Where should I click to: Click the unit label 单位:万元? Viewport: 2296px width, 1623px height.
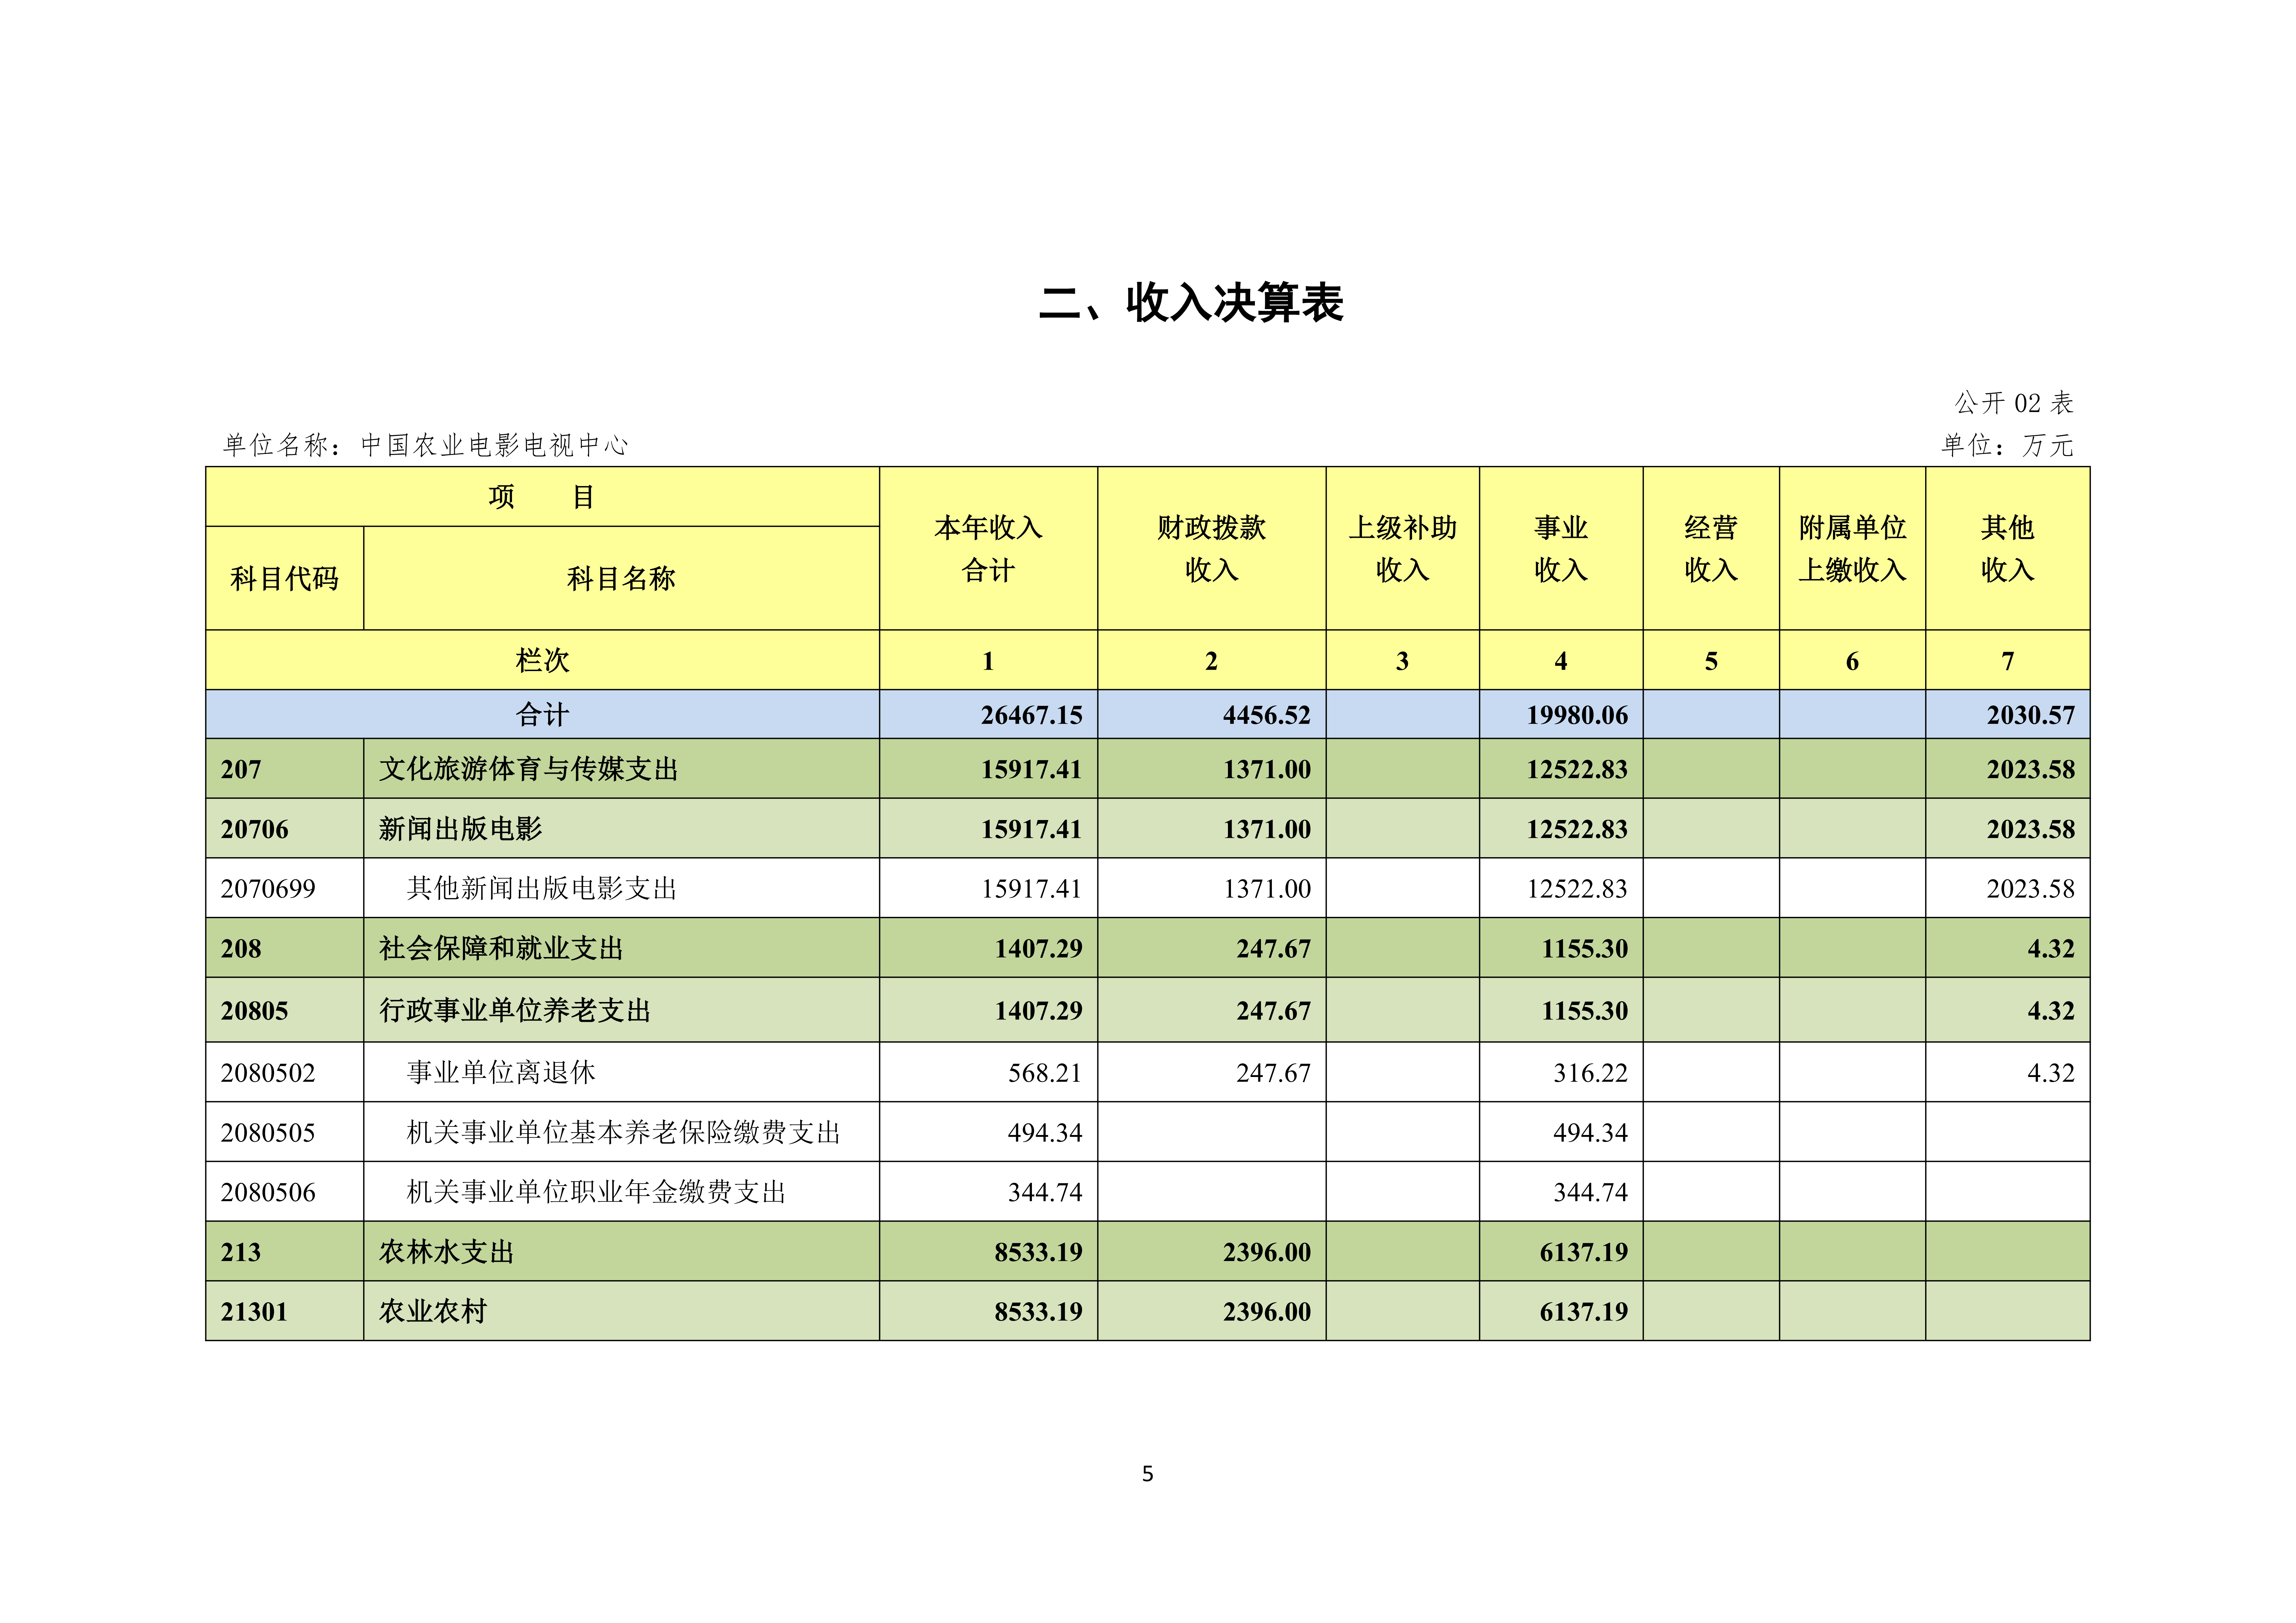(2008, 445)
